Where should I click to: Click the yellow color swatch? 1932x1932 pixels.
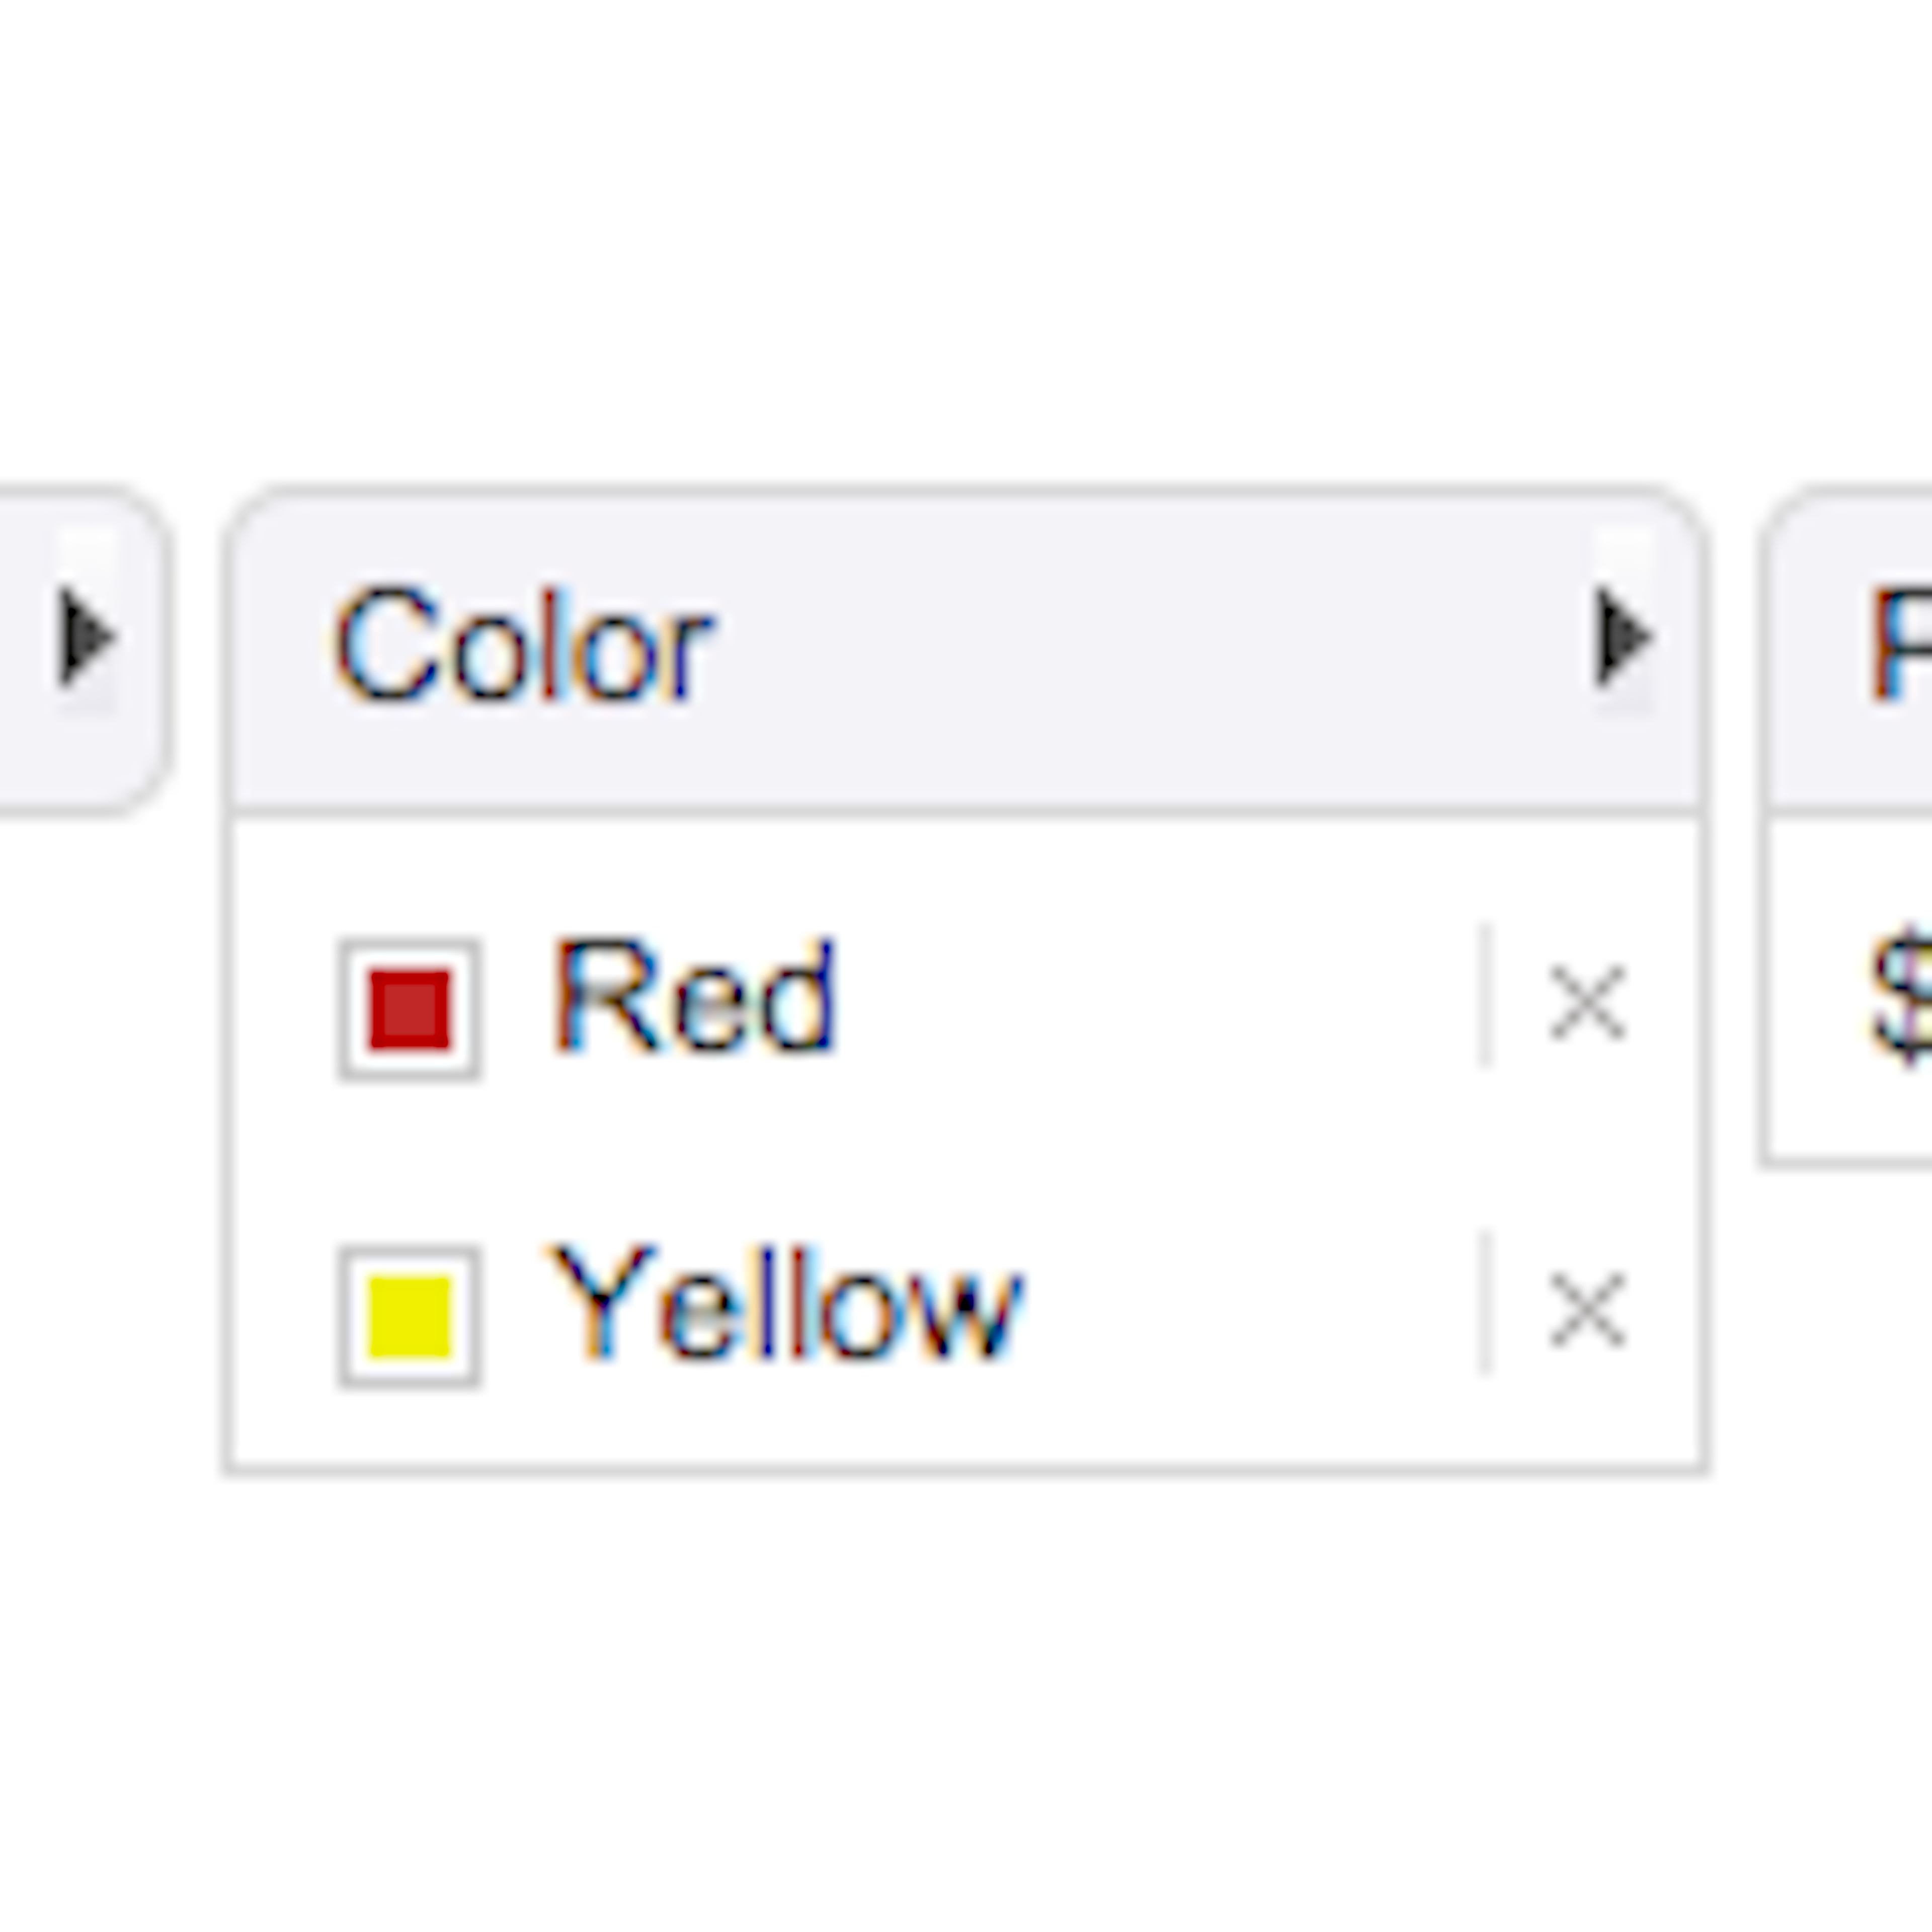pyautogui.click(x=410, y=1317)
